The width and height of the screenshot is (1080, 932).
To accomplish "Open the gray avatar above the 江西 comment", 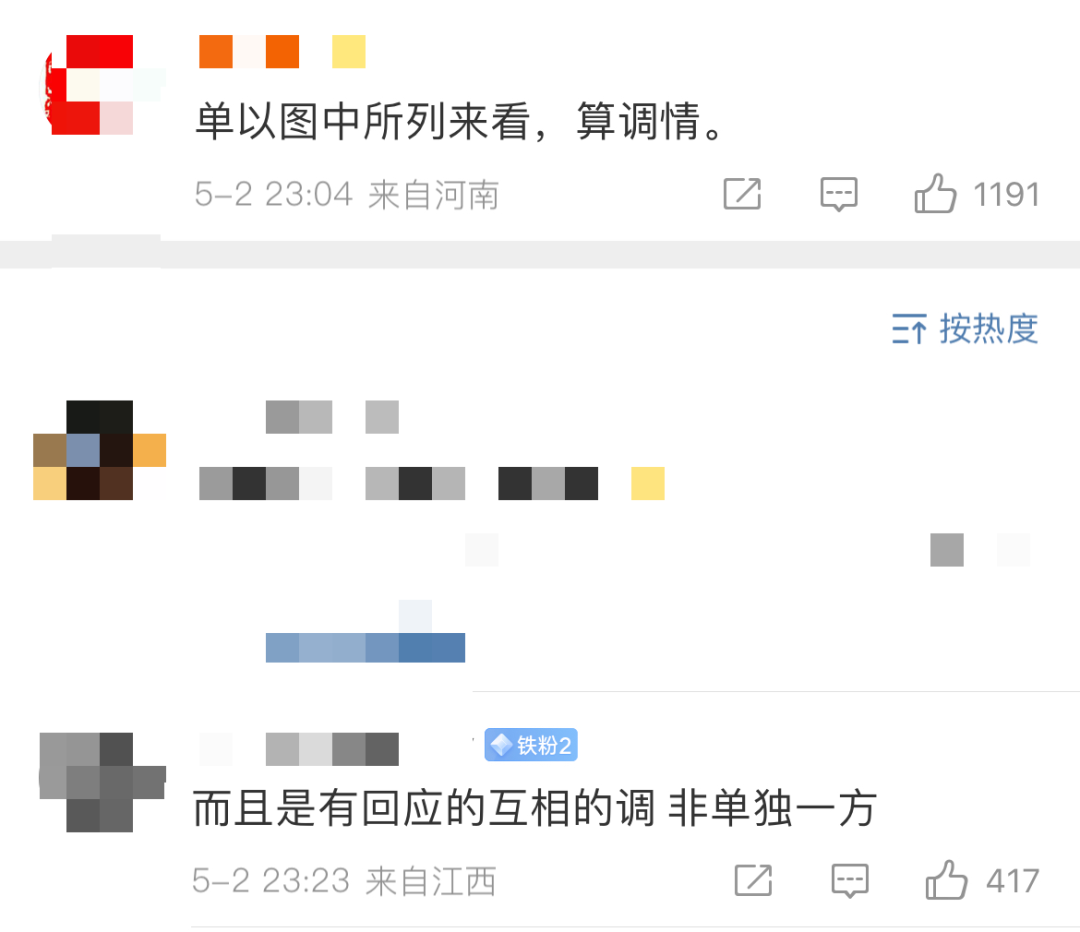I will pos(102,782).
